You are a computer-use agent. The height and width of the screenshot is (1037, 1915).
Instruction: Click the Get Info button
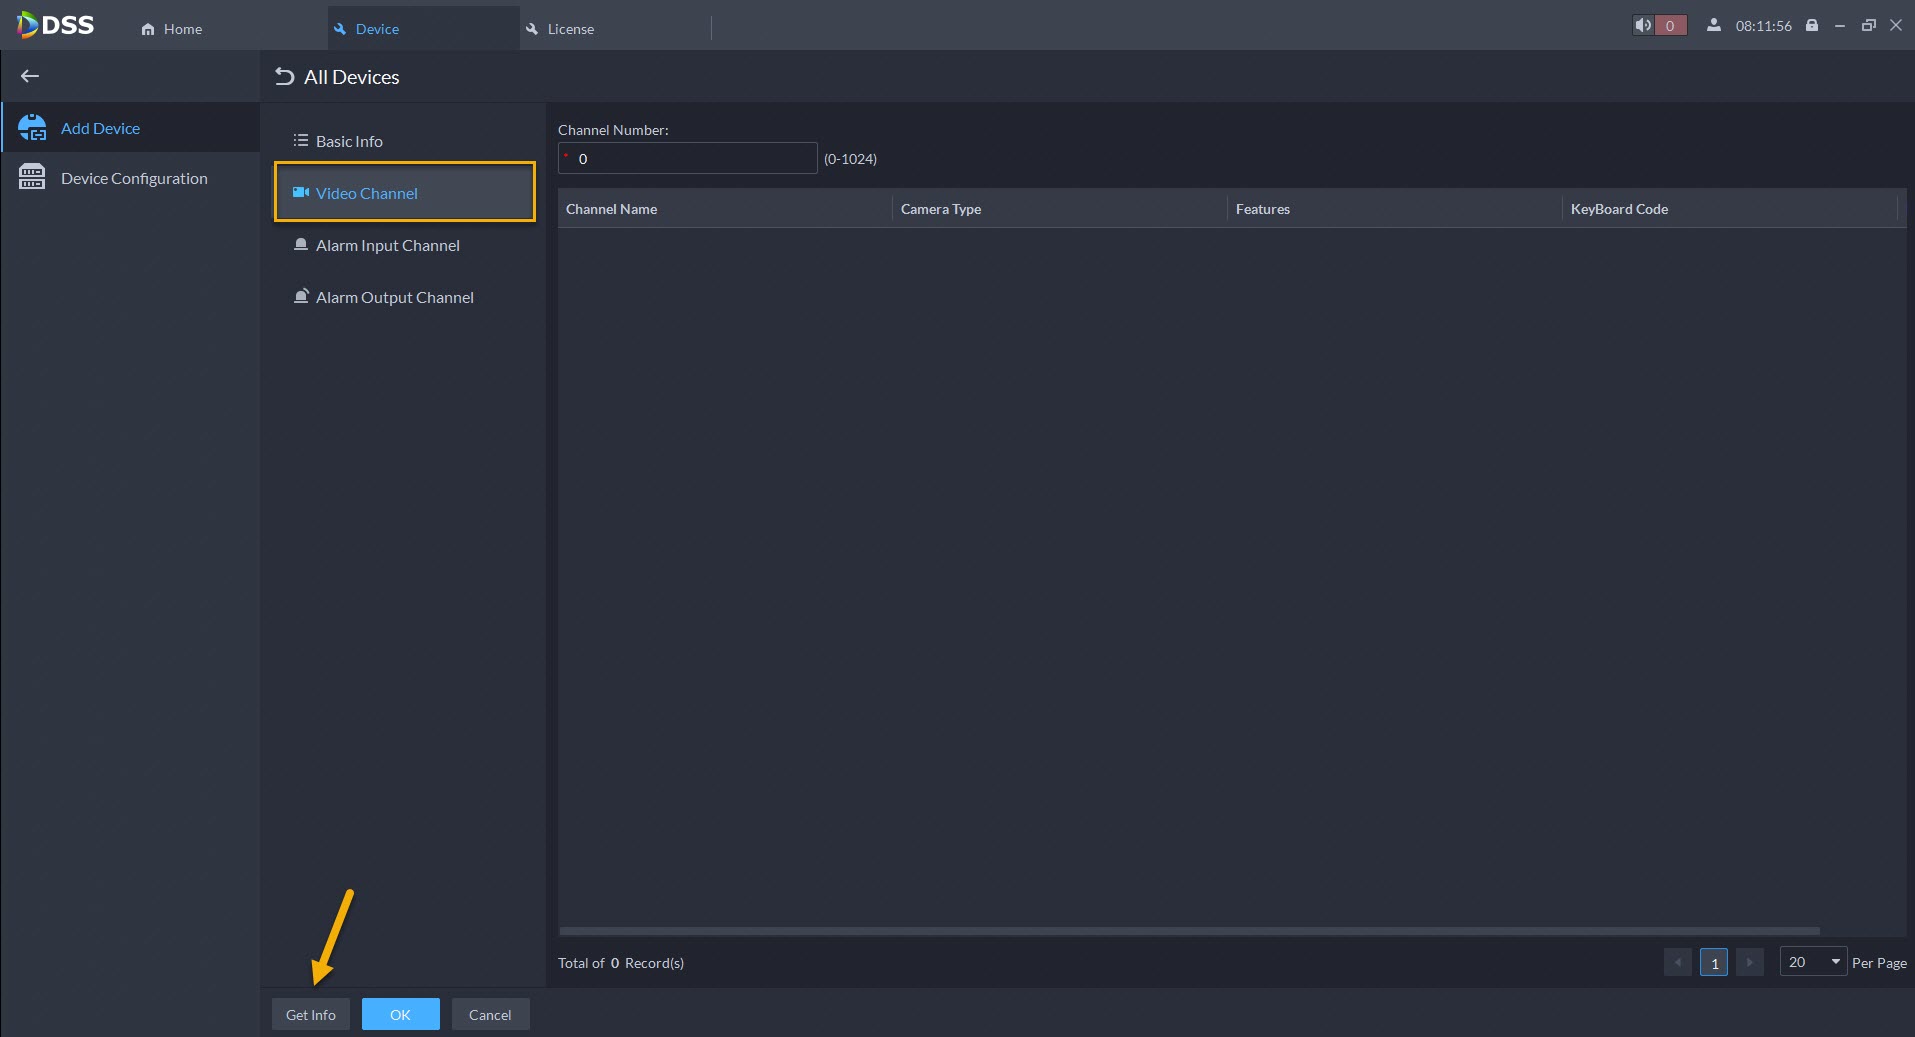tap(311, 1014)
